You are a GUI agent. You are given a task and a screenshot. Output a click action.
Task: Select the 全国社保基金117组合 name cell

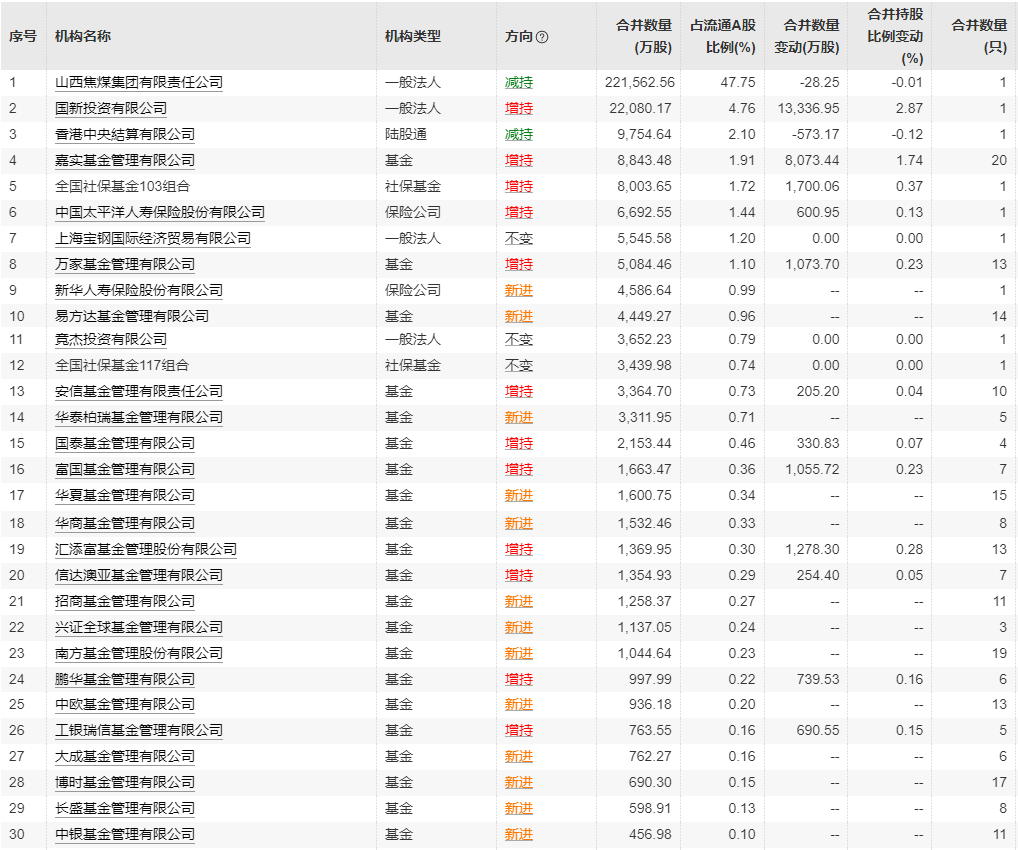coord(122,366)
